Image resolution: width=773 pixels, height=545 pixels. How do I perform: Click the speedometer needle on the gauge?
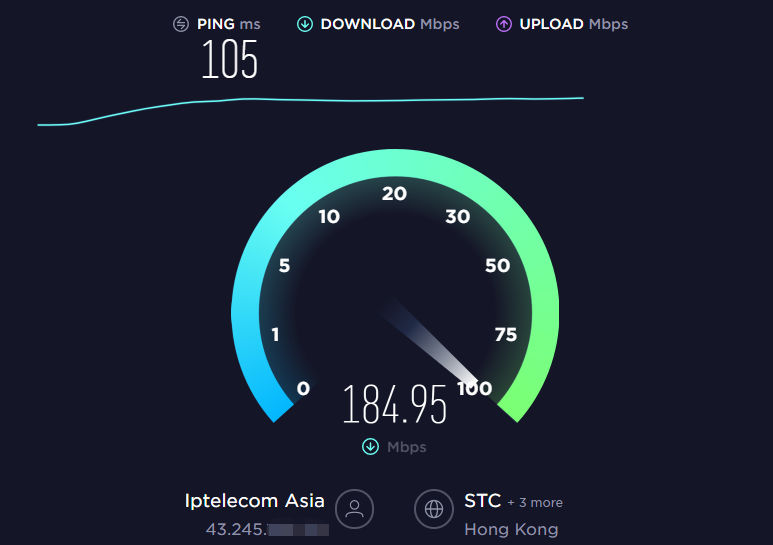pyautogui.click(x=428, y=341)
